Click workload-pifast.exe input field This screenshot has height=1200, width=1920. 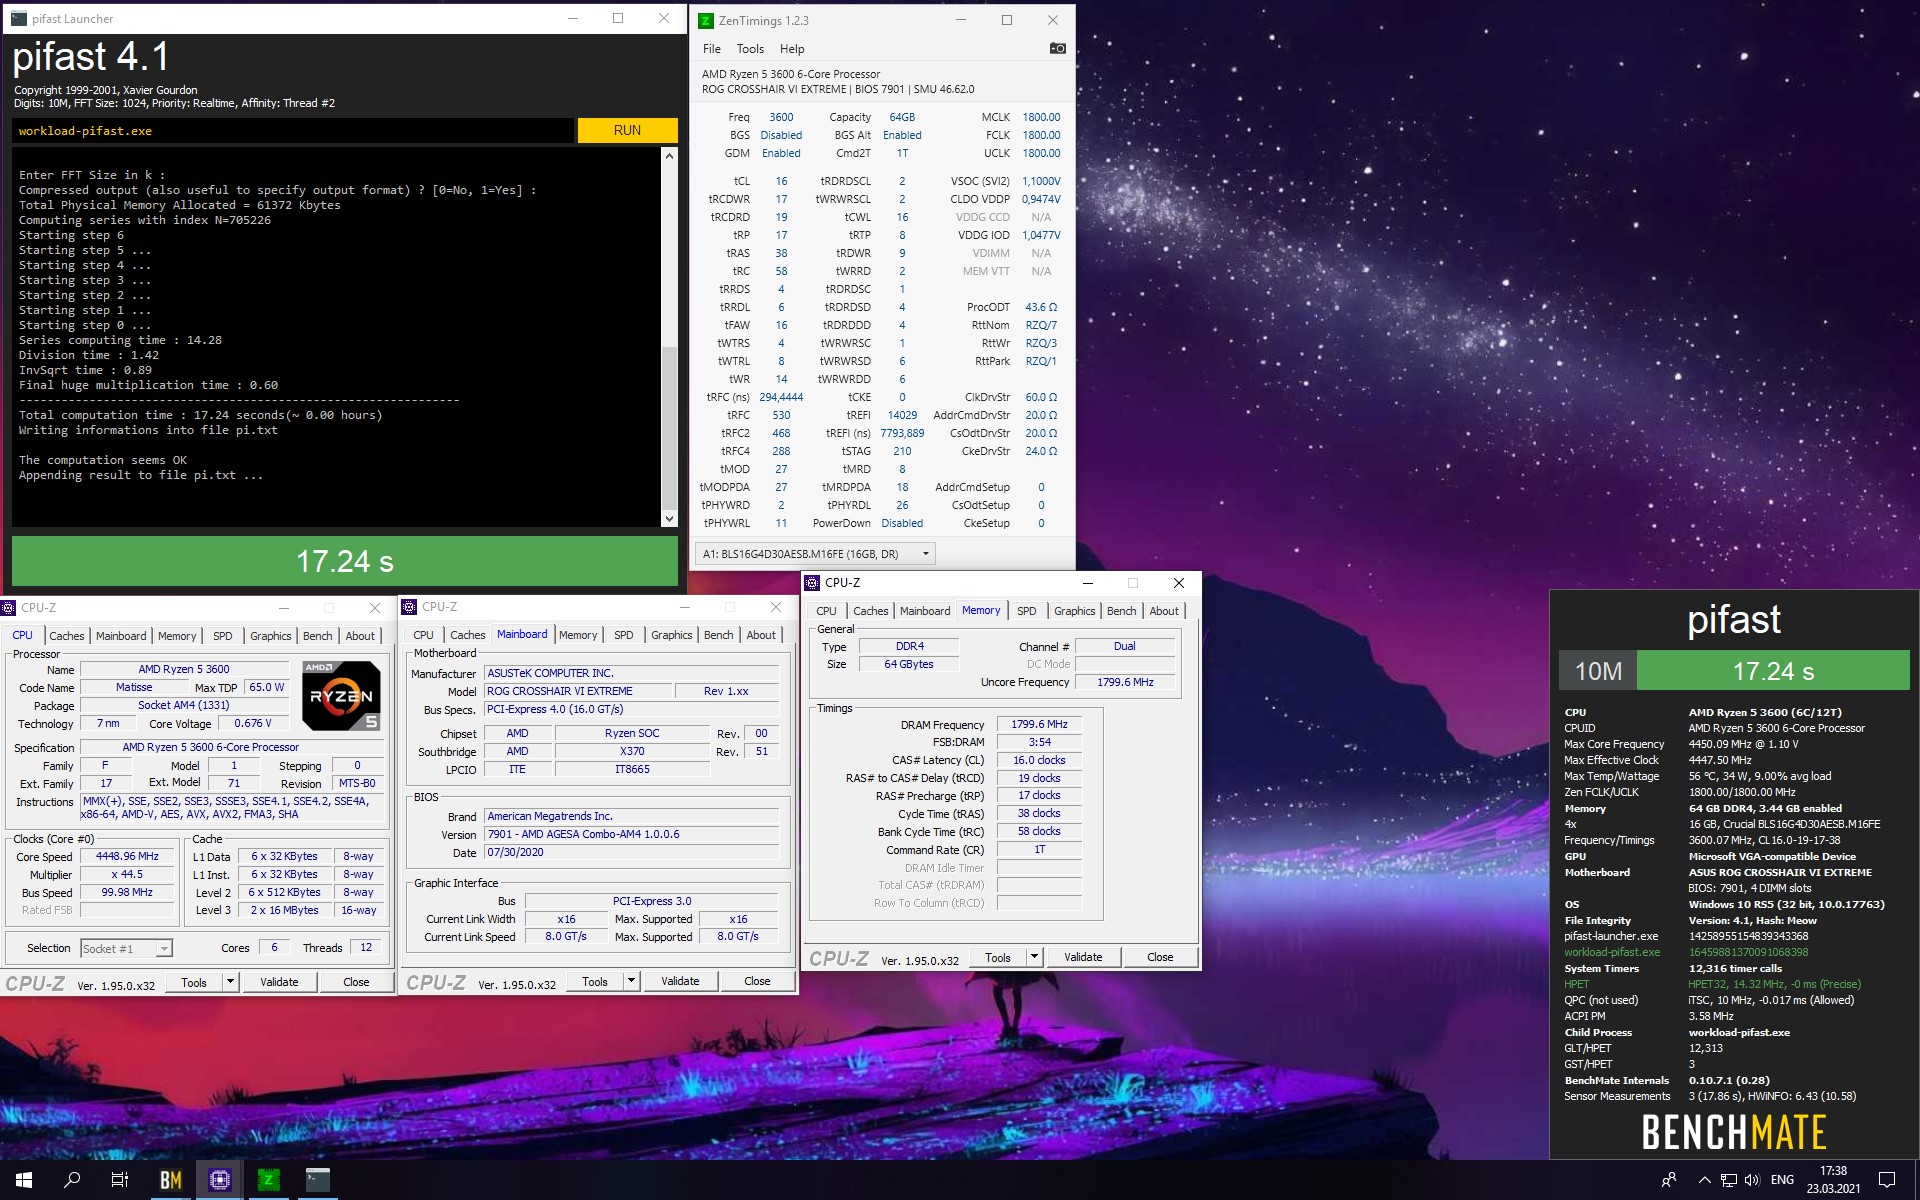click(293, 131)
